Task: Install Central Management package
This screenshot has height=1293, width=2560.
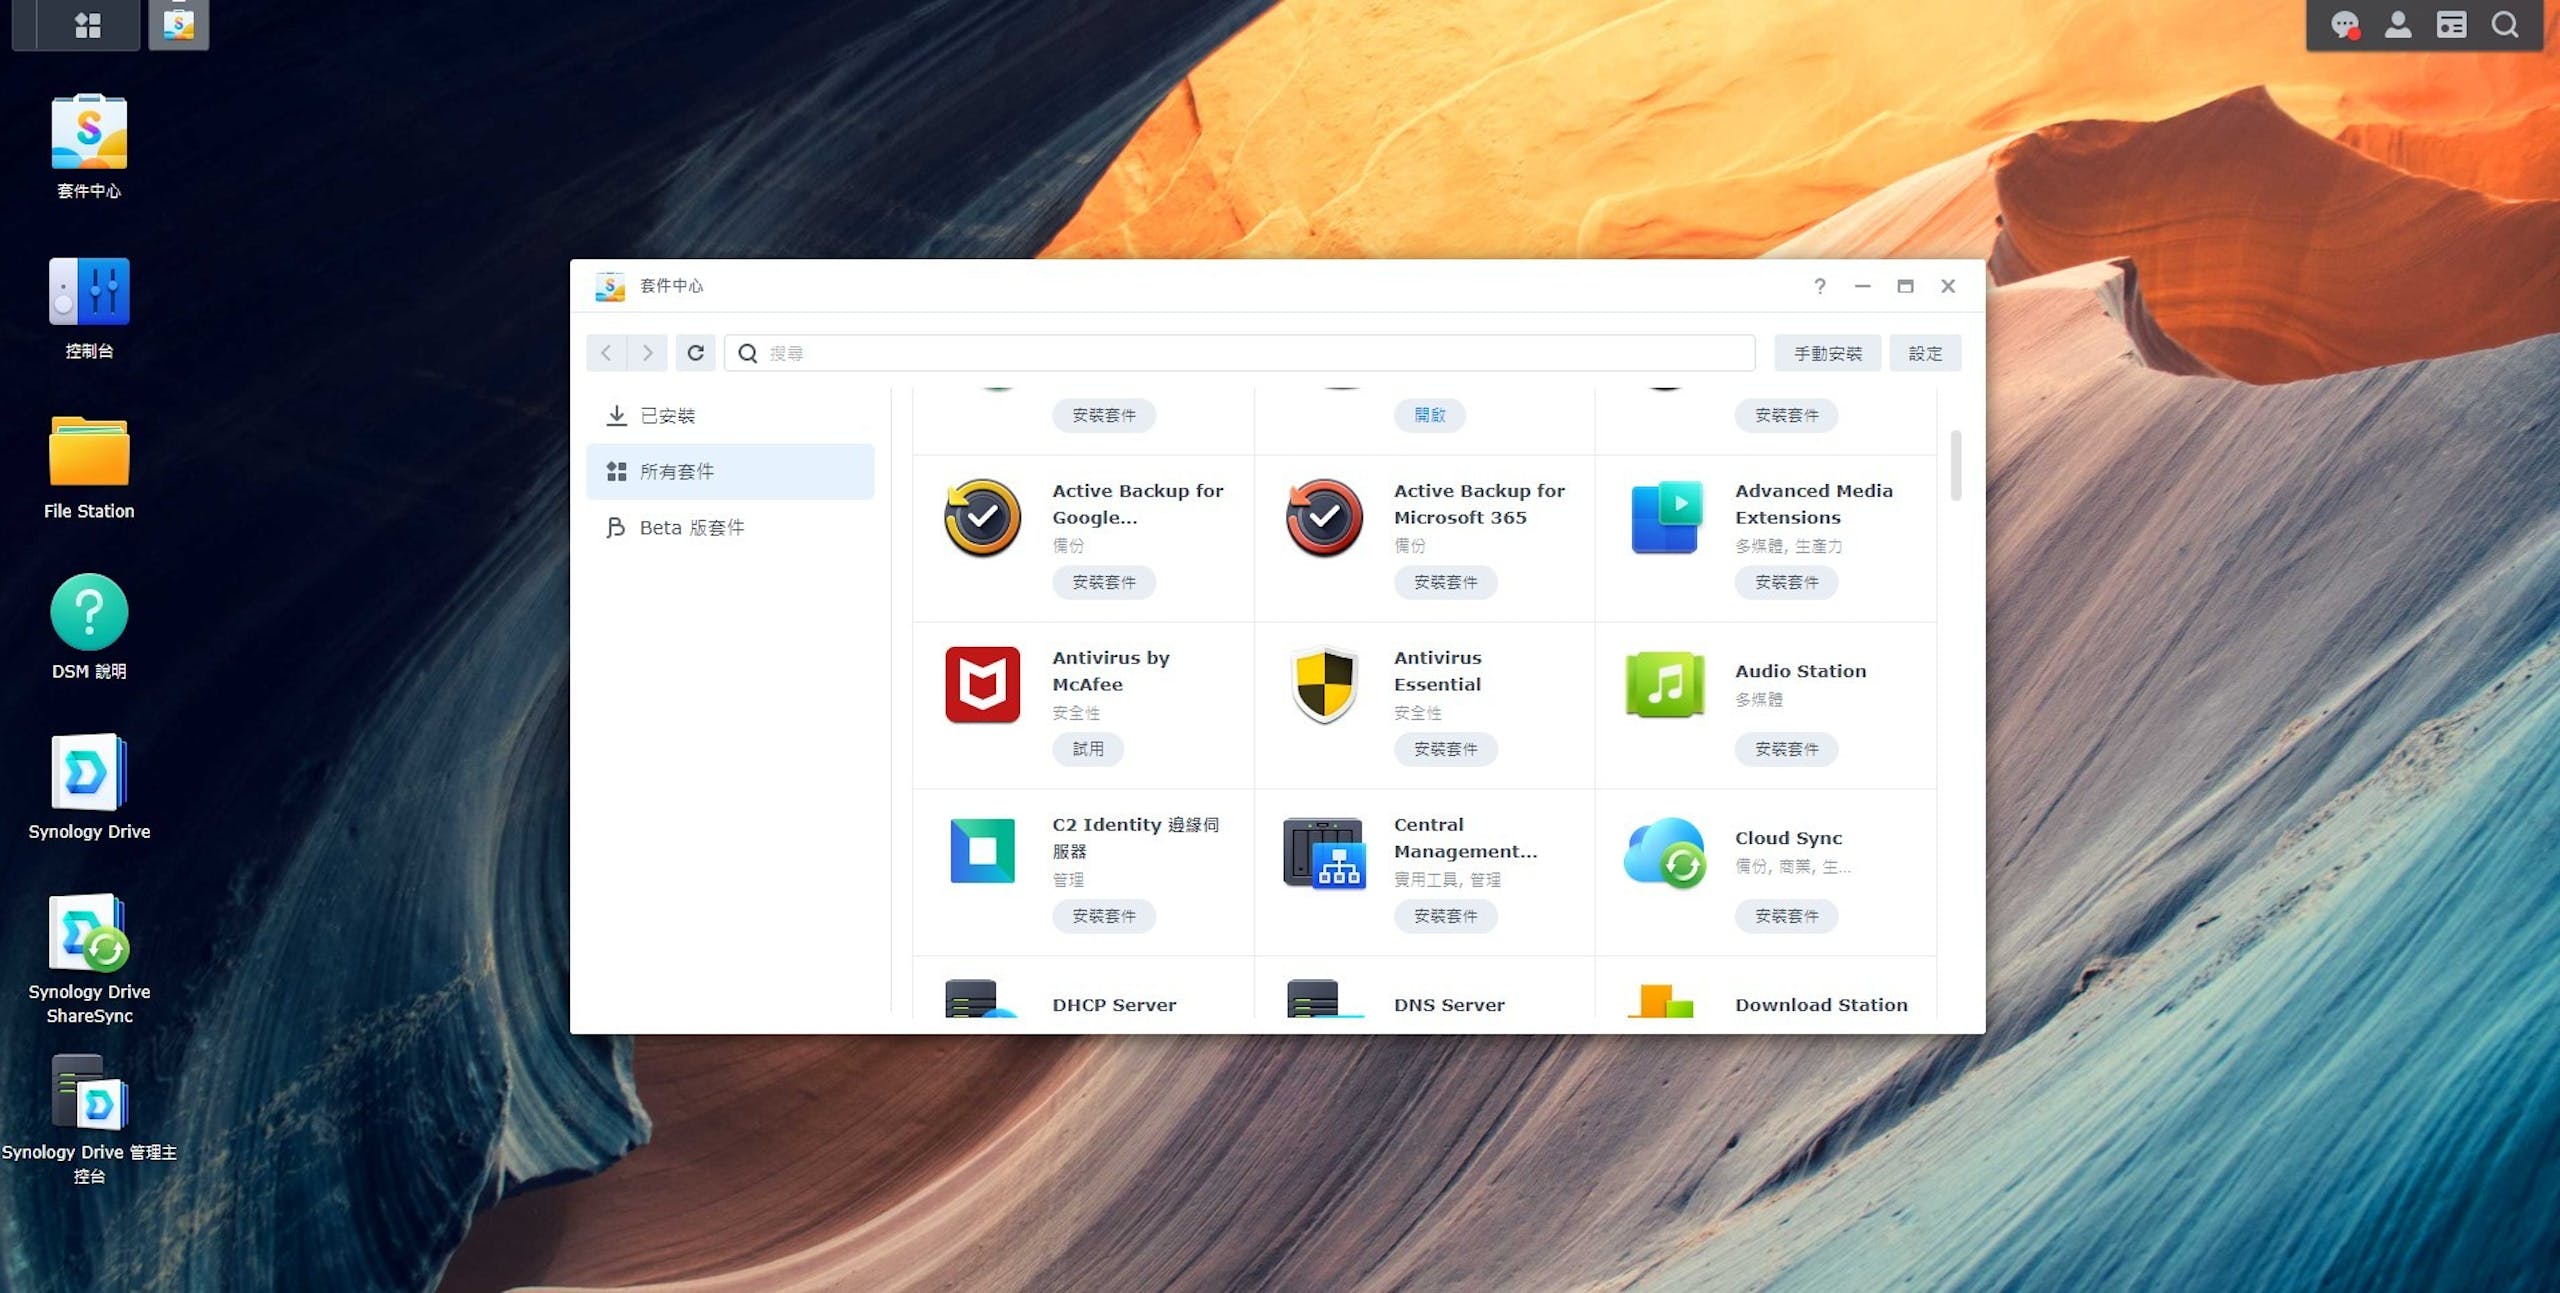Action: [x=1445, y=916]
